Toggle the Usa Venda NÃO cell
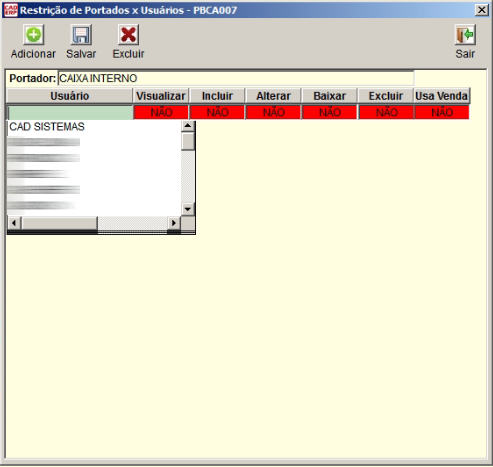493x467 pixels. (442, 112)
